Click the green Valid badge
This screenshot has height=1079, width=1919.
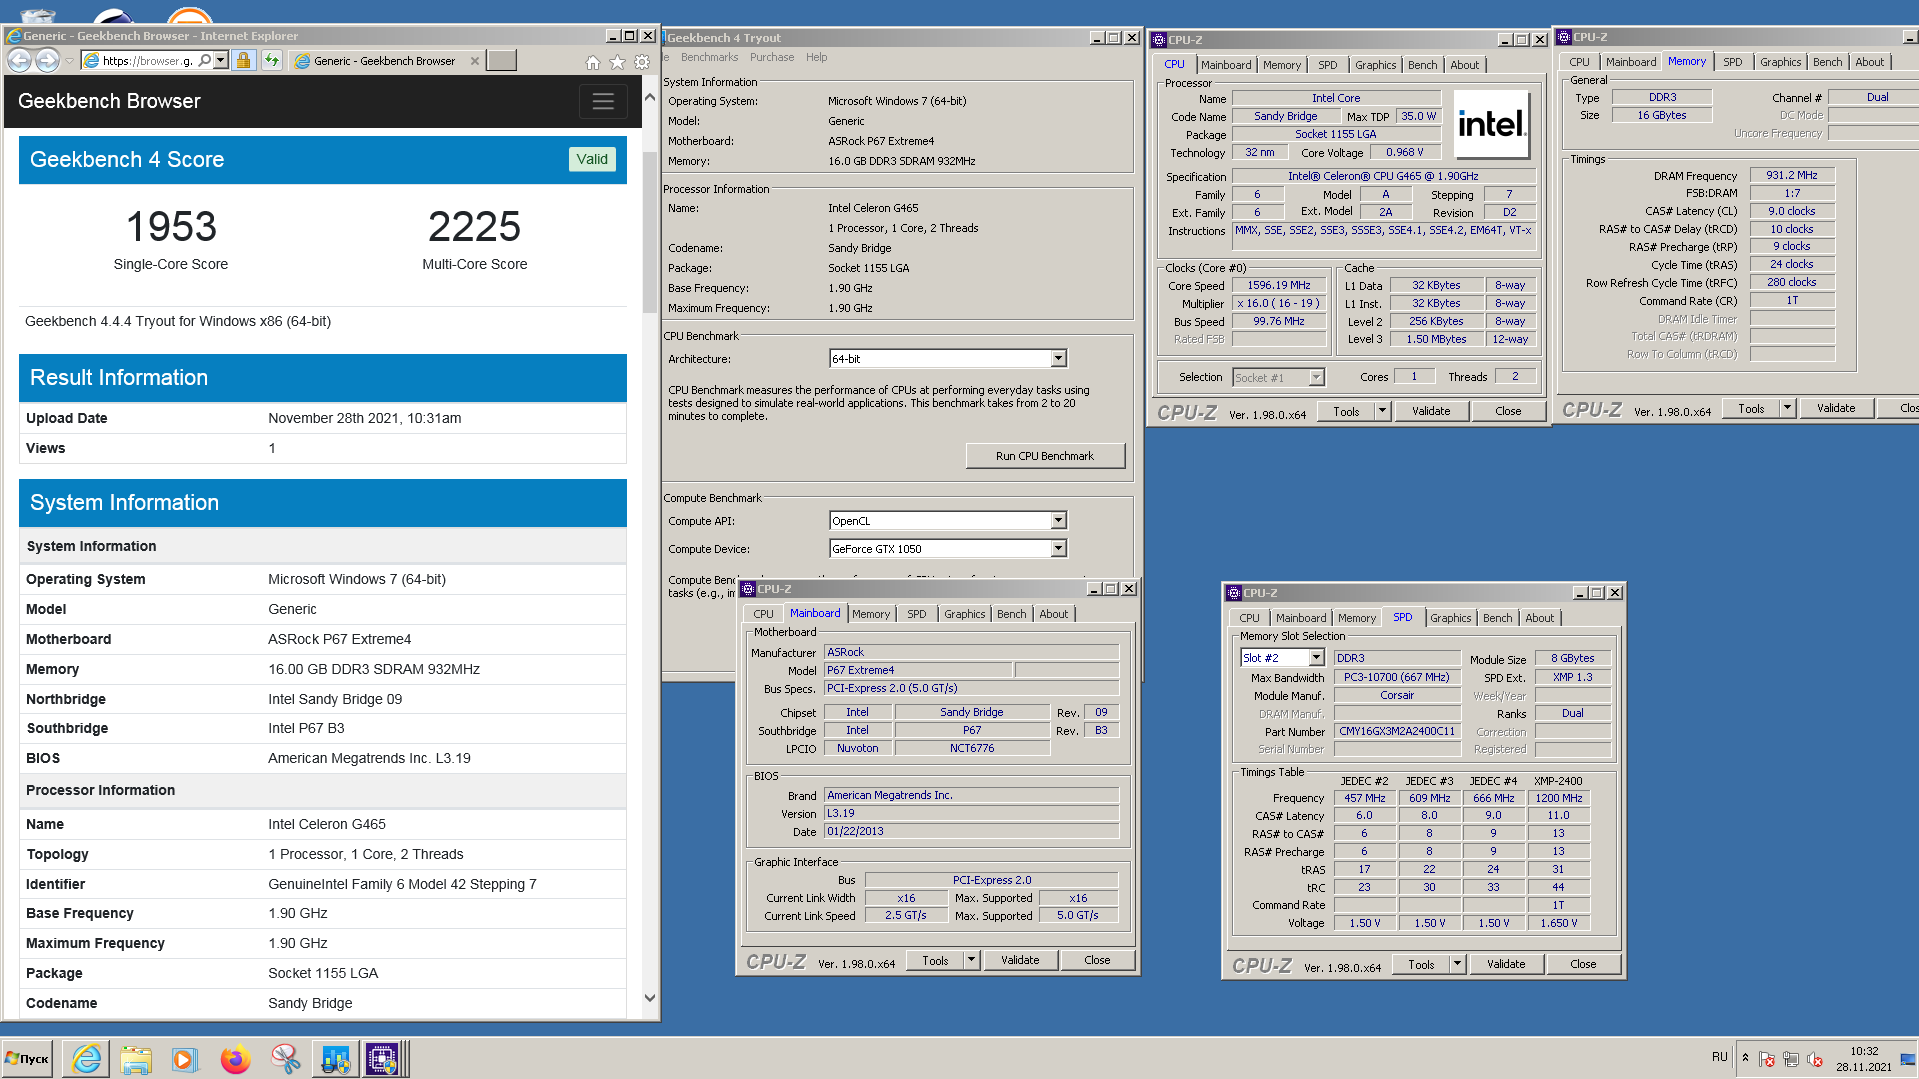point(592,159)
